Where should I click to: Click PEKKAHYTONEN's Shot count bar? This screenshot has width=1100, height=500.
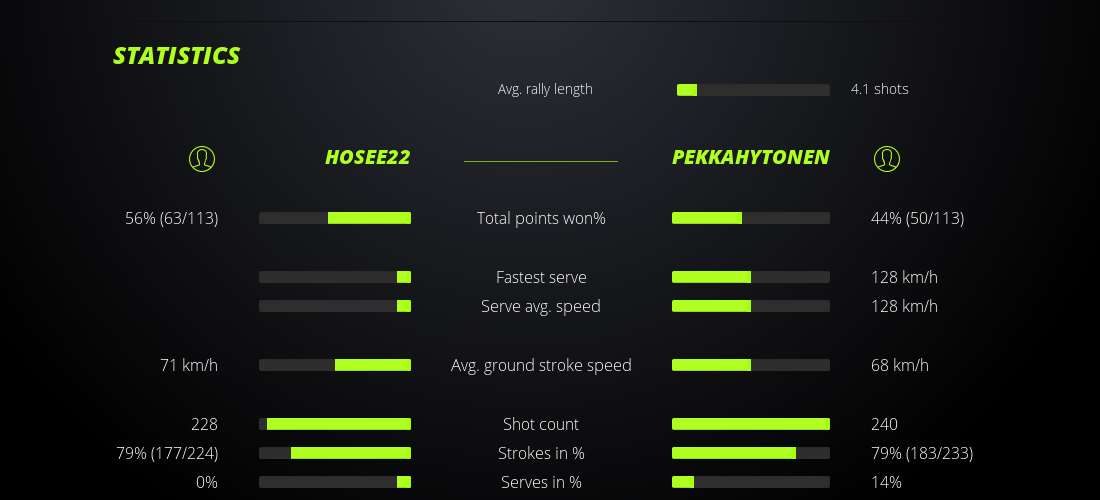[750, 424]
